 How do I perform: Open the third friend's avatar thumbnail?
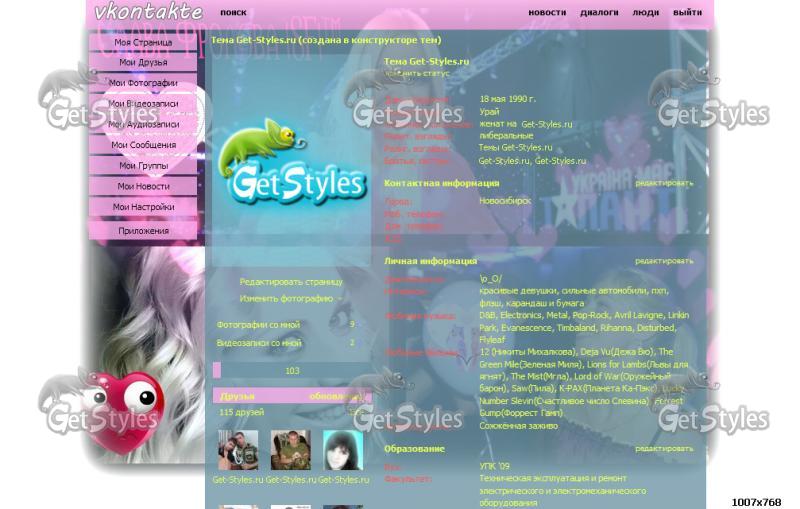[x=342, y=450]
